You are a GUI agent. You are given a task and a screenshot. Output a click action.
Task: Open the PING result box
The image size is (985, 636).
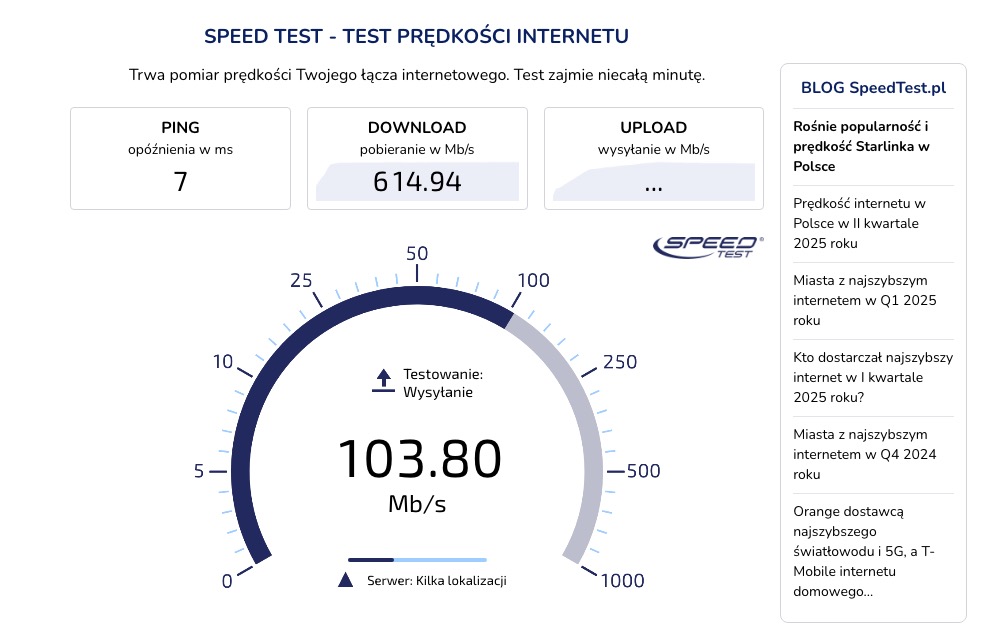pyautogui.click(x=180, y=158)
